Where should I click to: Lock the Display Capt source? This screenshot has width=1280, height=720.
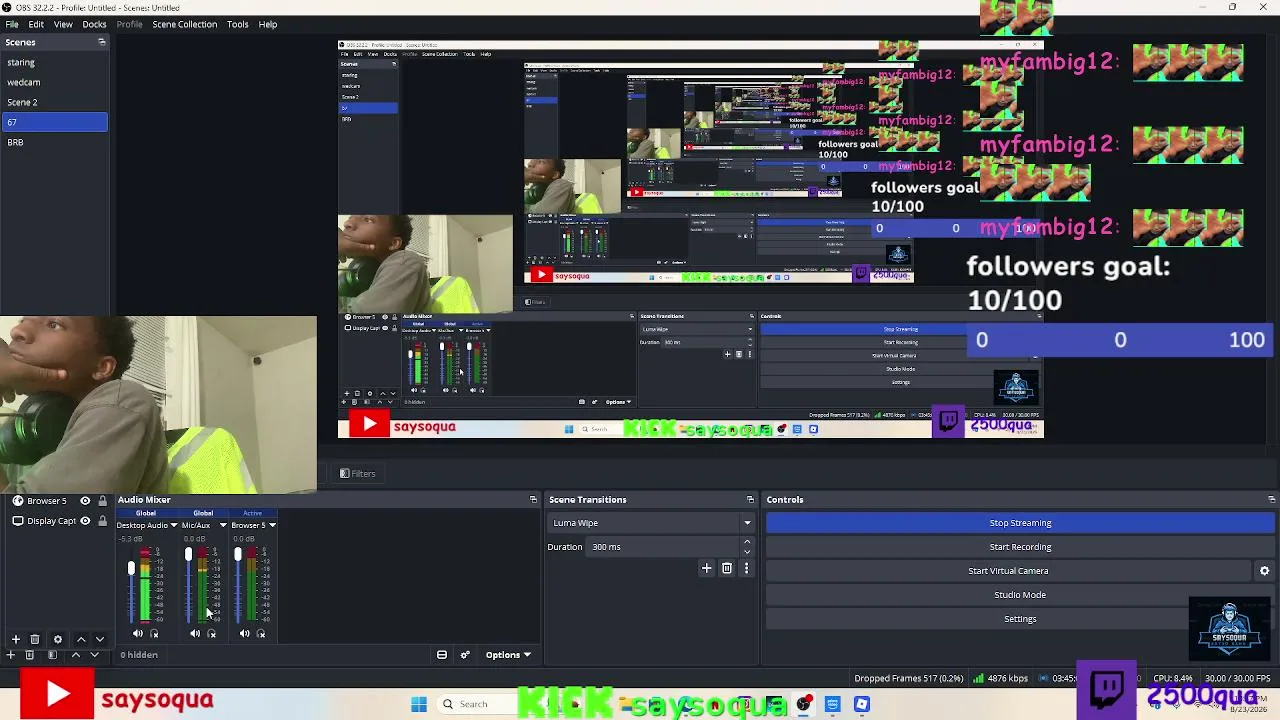click(102, 521)
